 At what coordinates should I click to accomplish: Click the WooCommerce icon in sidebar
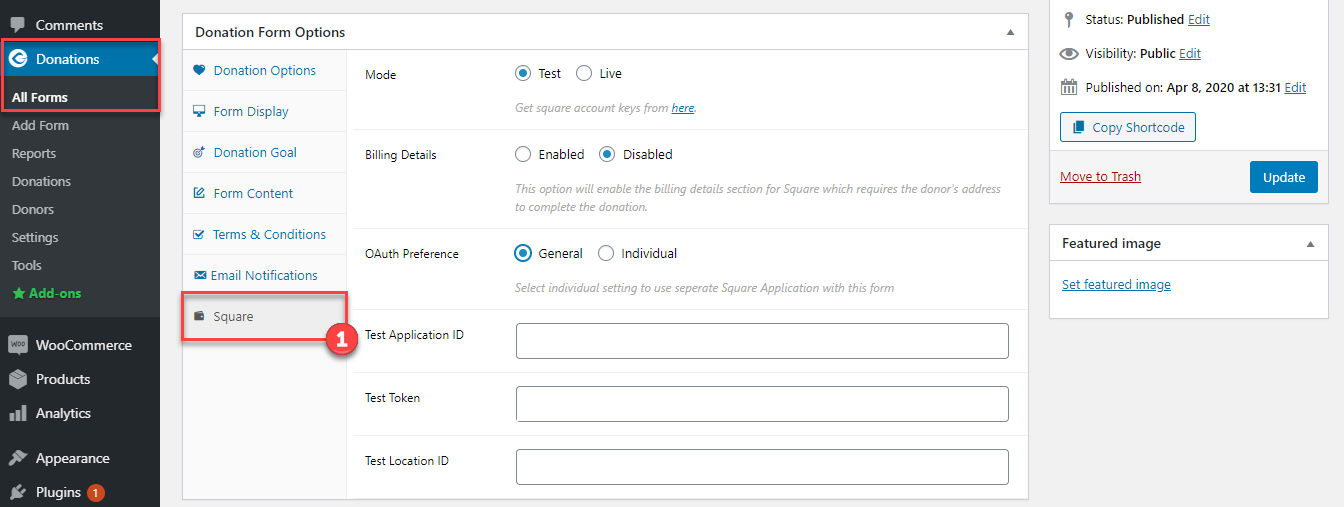18,345
